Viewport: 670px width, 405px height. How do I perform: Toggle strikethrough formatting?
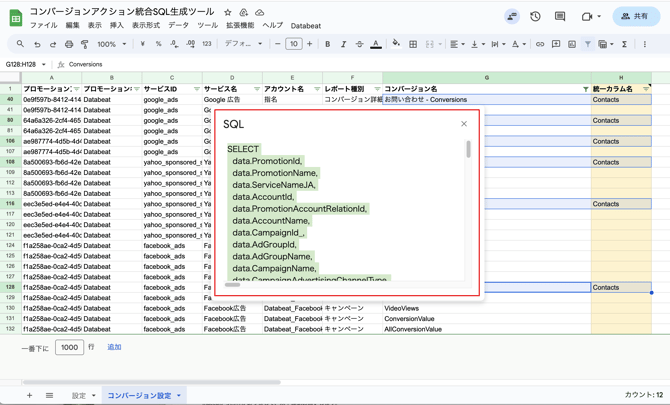pos(359,44)
